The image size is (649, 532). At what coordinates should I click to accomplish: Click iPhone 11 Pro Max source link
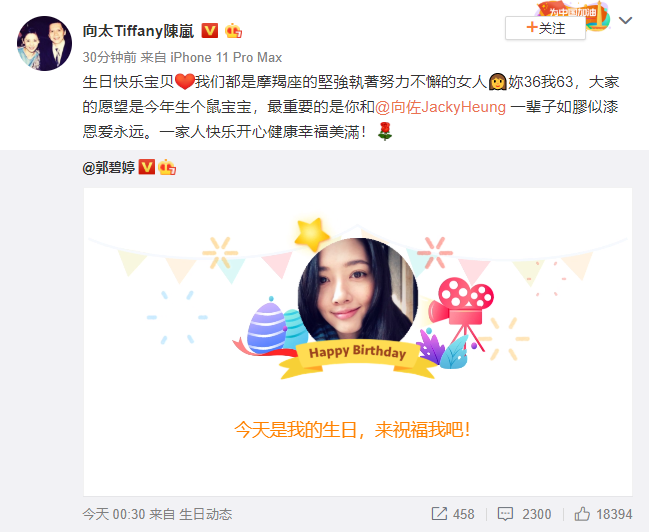tap(226, 57)
